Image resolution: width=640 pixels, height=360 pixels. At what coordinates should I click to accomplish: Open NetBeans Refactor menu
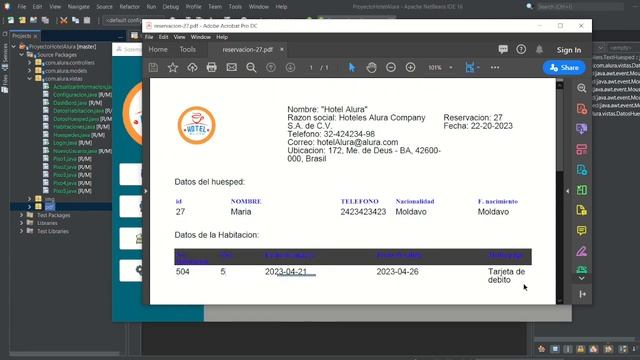129,7
